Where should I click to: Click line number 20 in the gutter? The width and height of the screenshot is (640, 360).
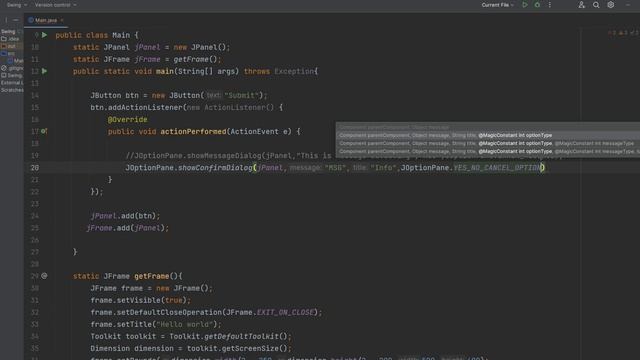coord(35,168)
